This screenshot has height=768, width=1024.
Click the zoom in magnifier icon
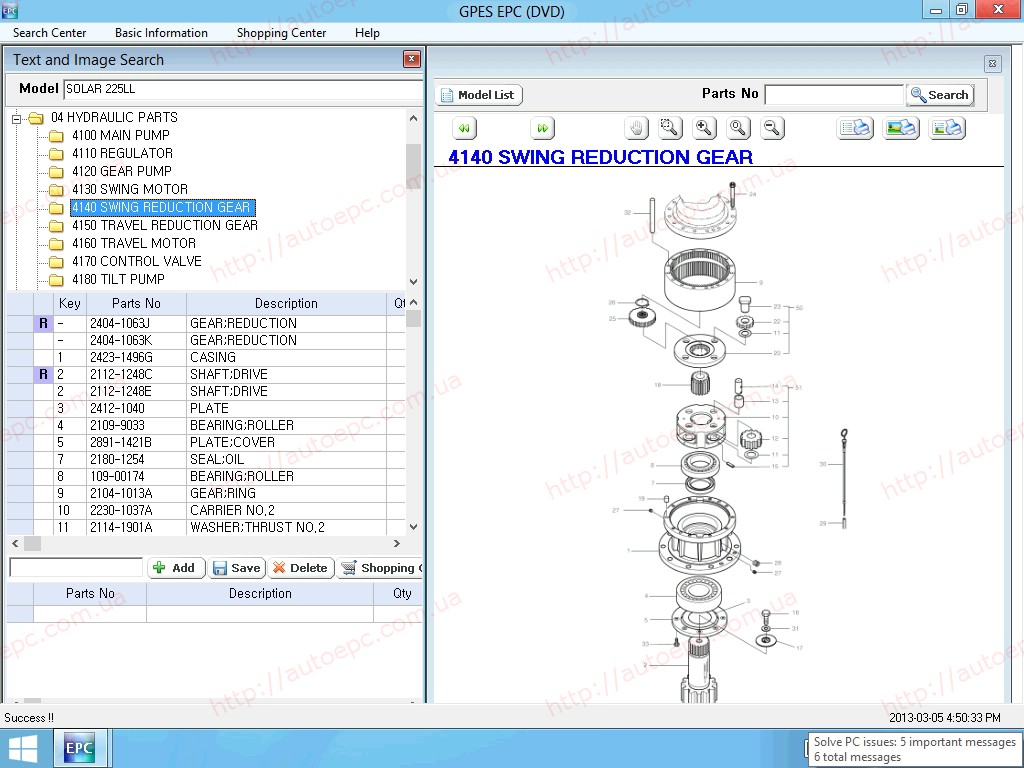pos(704,128)
